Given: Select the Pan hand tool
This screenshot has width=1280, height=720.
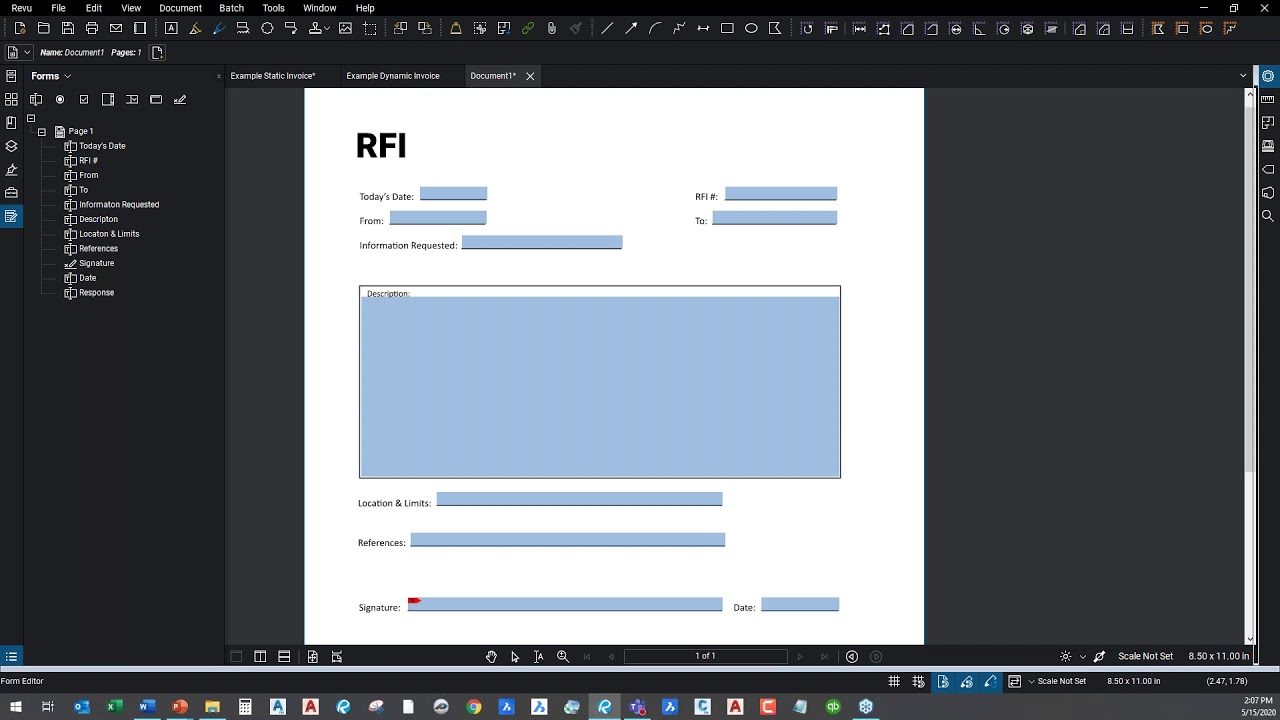Looking at the screenshot, I should point(491,657).
